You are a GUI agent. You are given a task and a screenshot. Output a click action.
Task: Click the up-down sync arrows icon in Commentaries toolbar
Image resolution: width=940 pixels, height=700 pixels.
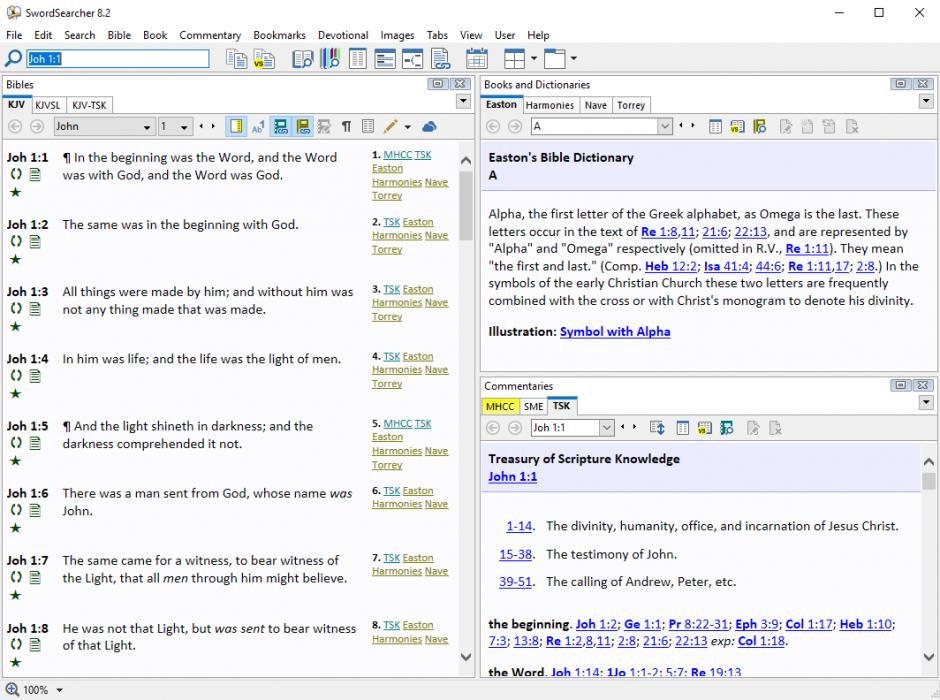point(658,428)
